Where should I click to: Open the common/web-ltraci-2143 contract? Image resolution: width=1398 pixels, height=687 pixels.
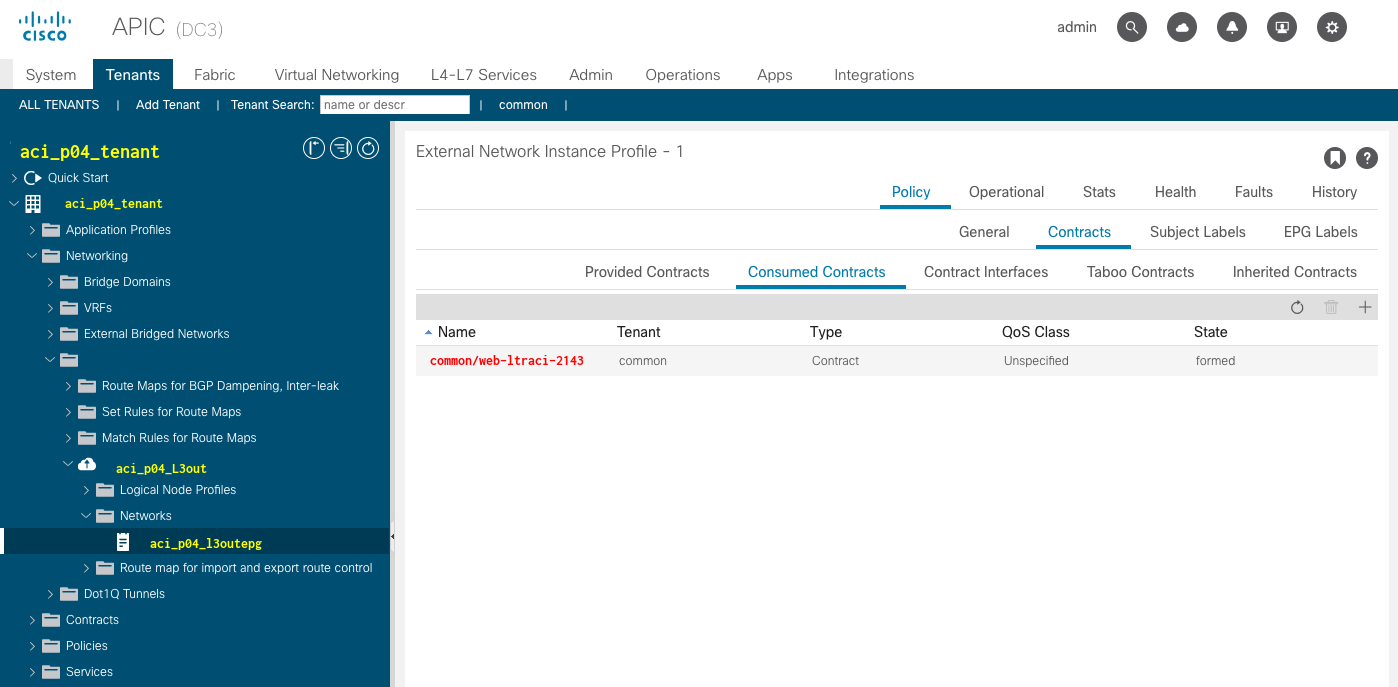pyautogui.click(x=507, y=361)
